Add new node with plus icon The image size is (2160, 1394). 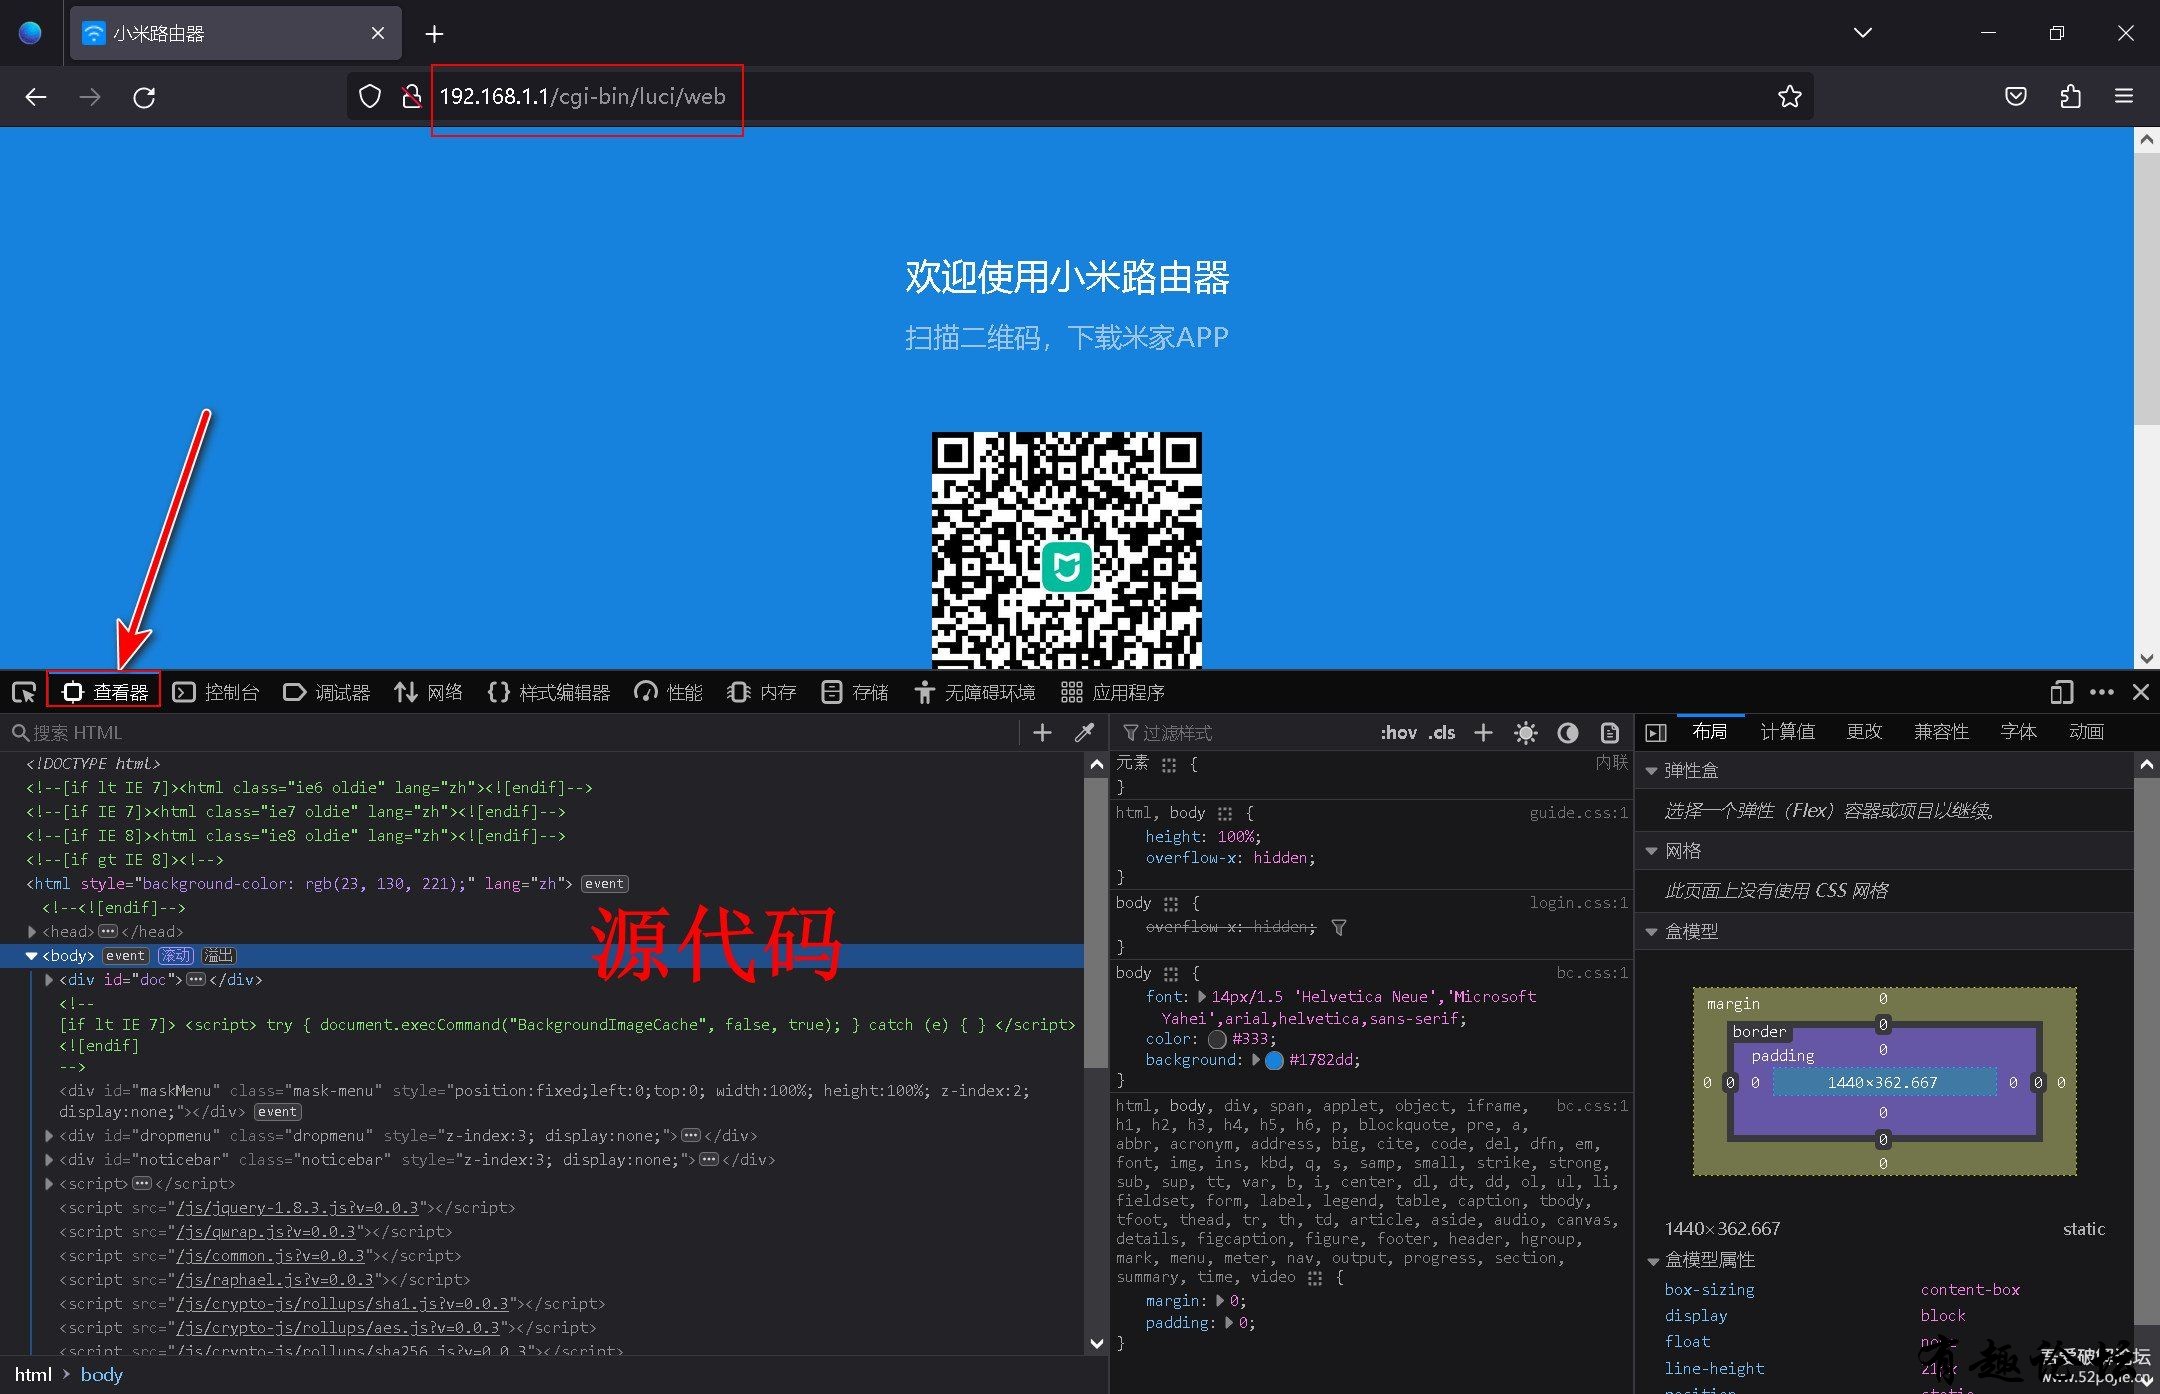(x=1042, y=733)
